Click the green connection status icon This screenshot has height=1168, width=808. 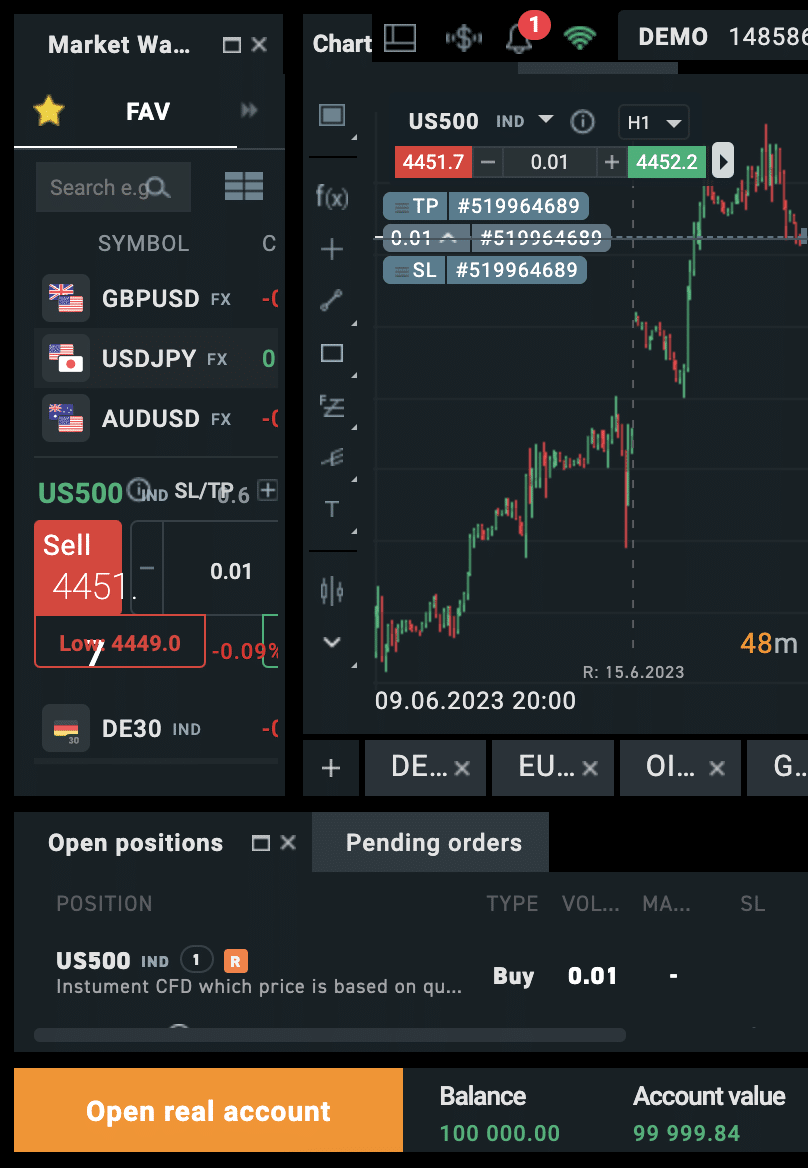point(580,36)
